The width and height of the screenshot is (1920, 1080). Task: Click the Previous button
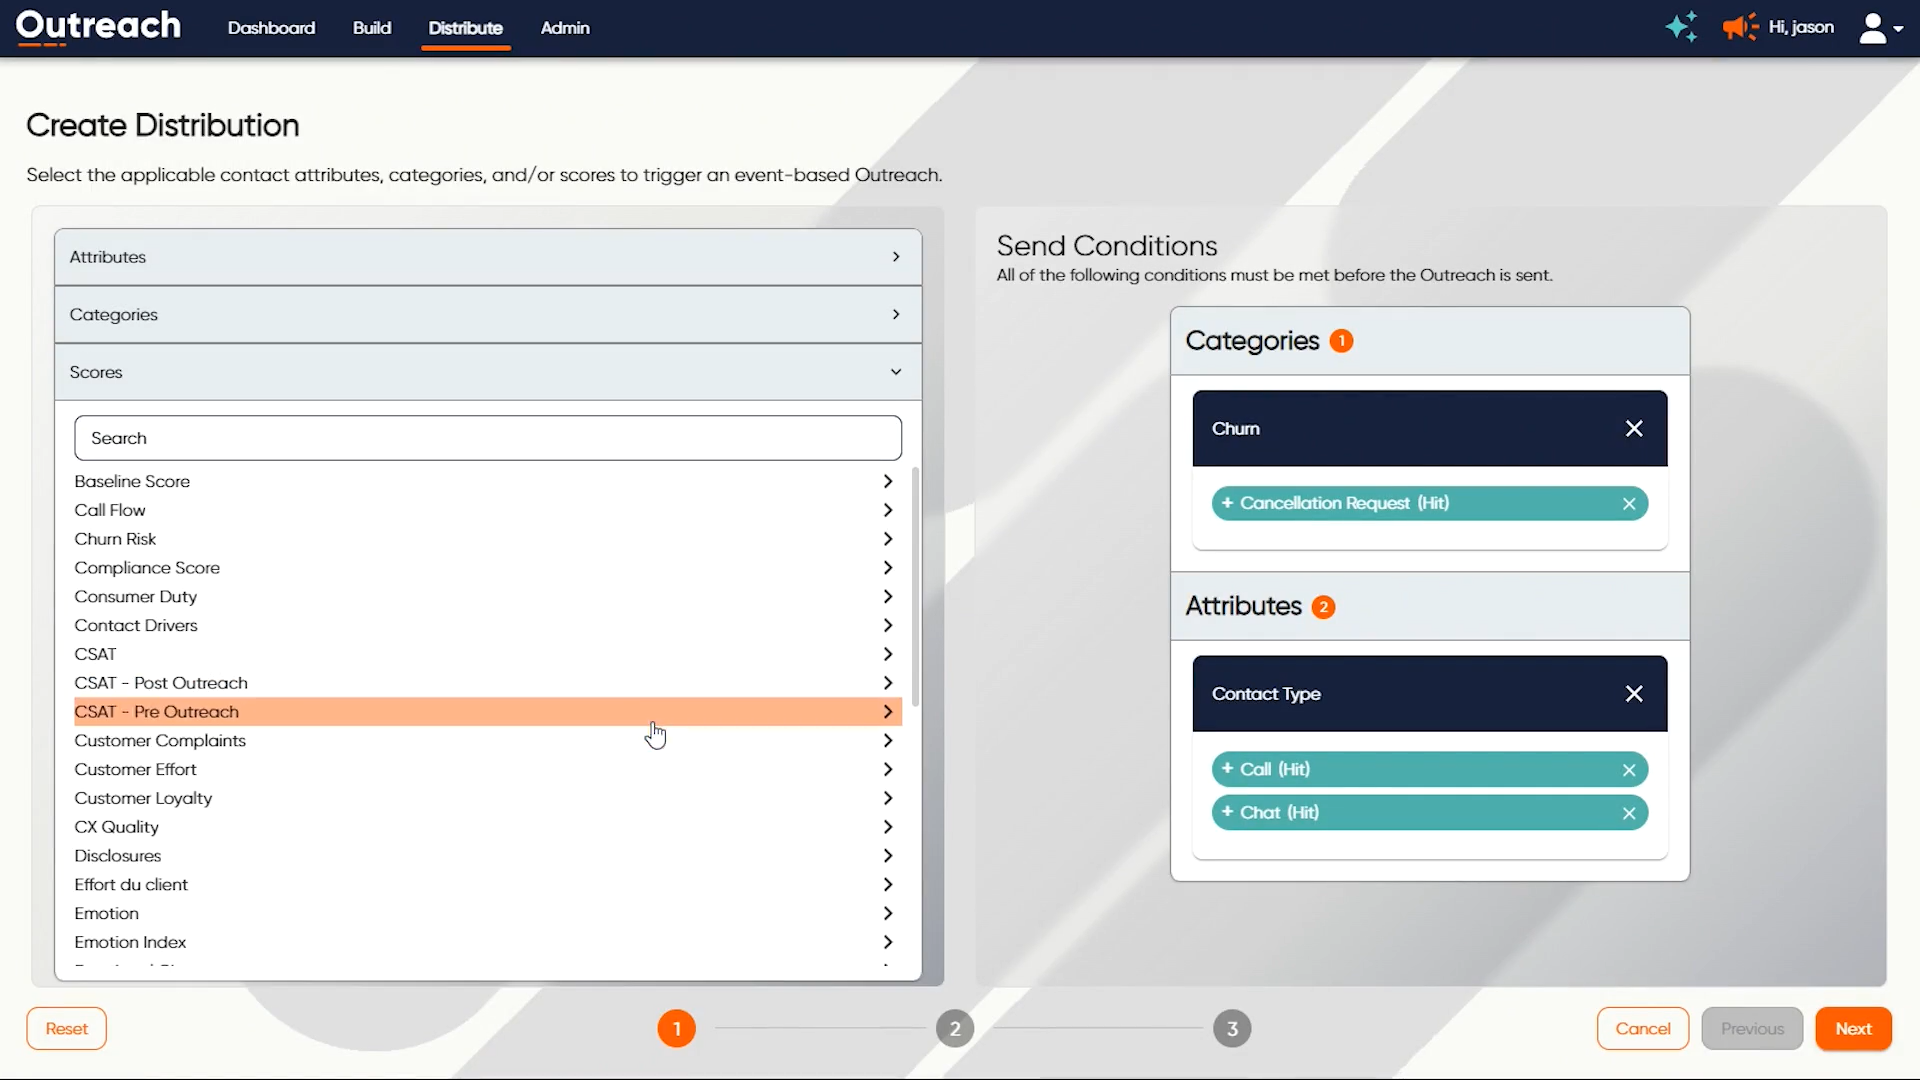pos(1752,1029)
